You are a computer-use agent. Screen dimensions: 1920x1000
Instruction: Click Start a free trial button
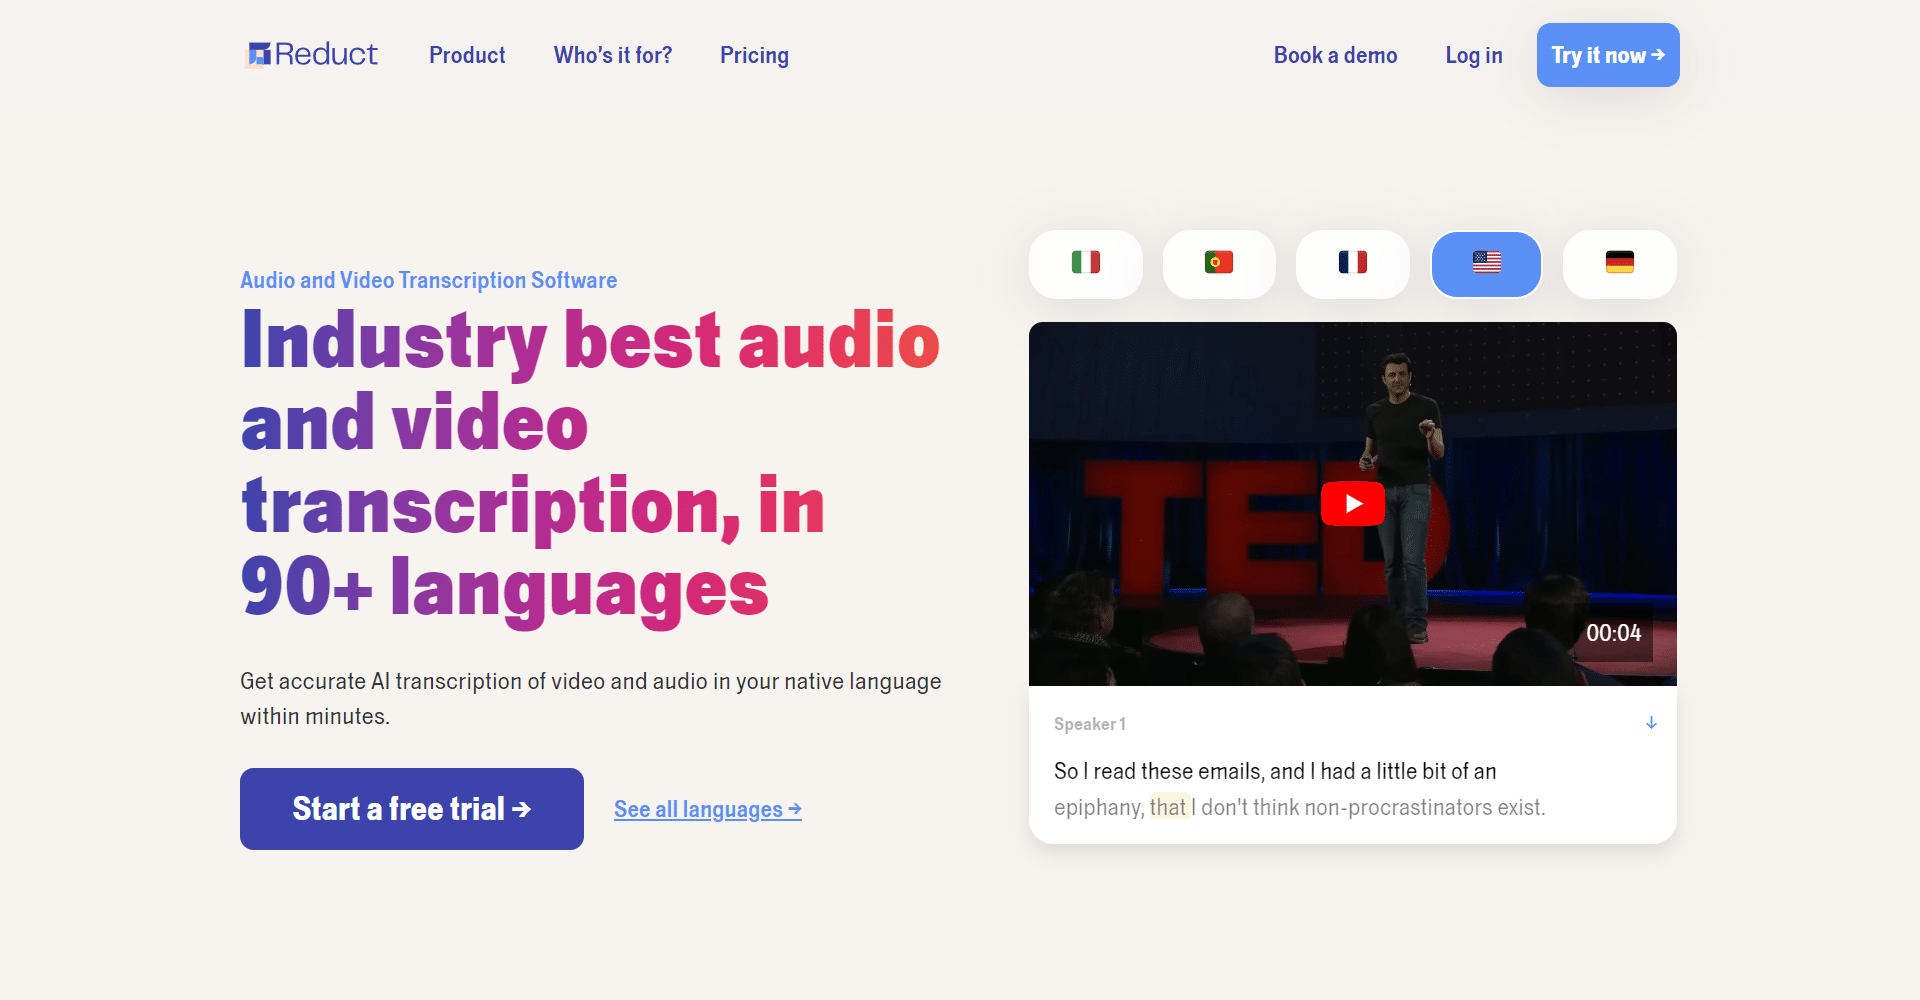point(412,809)
